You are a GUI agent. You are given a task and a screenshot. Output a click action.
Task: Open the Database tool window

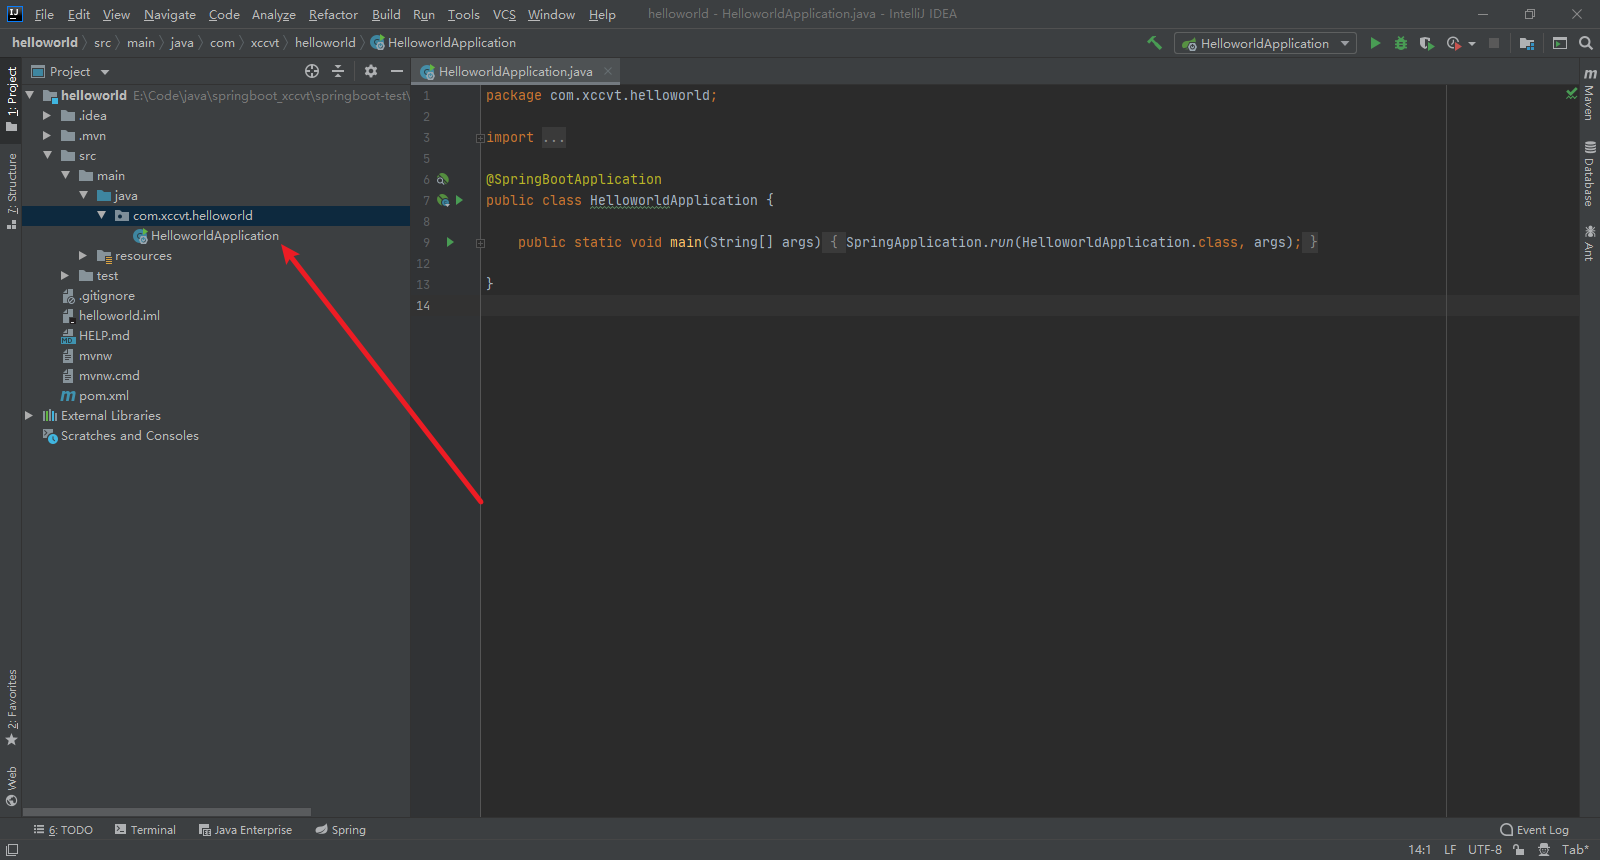(1589, 174)
